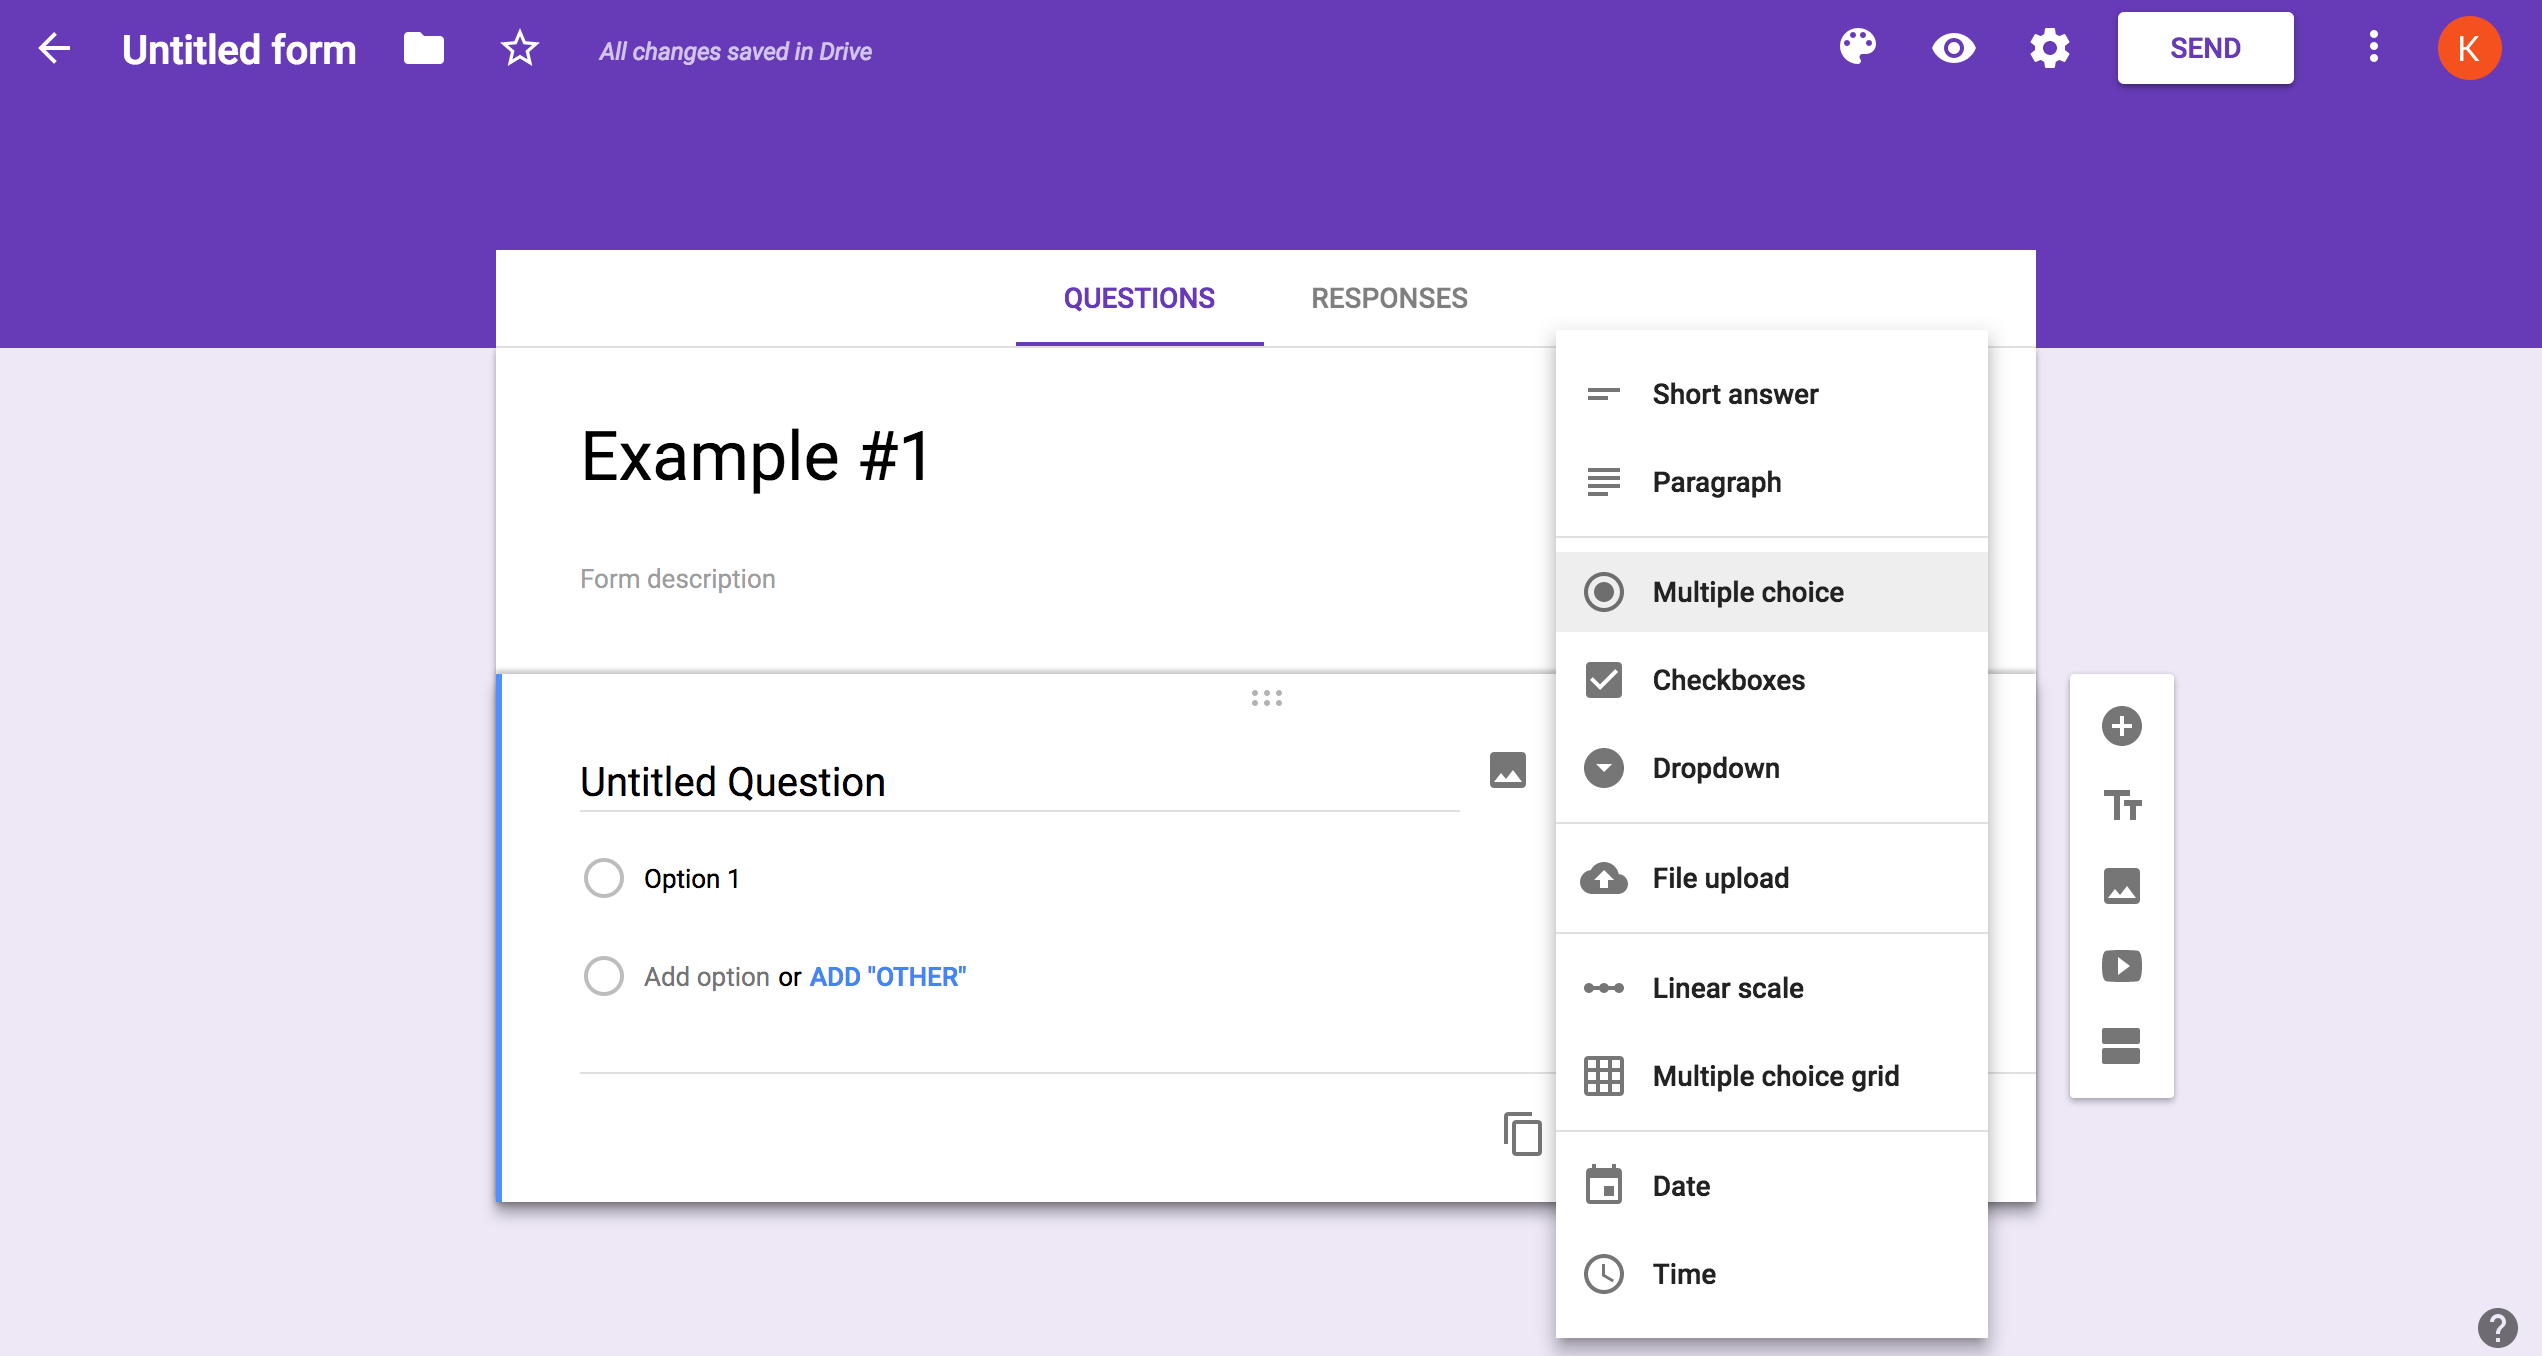This screenshot has width=2542, height=1356.
Task: Go back using the left arrow
Action: click(54, 48)
